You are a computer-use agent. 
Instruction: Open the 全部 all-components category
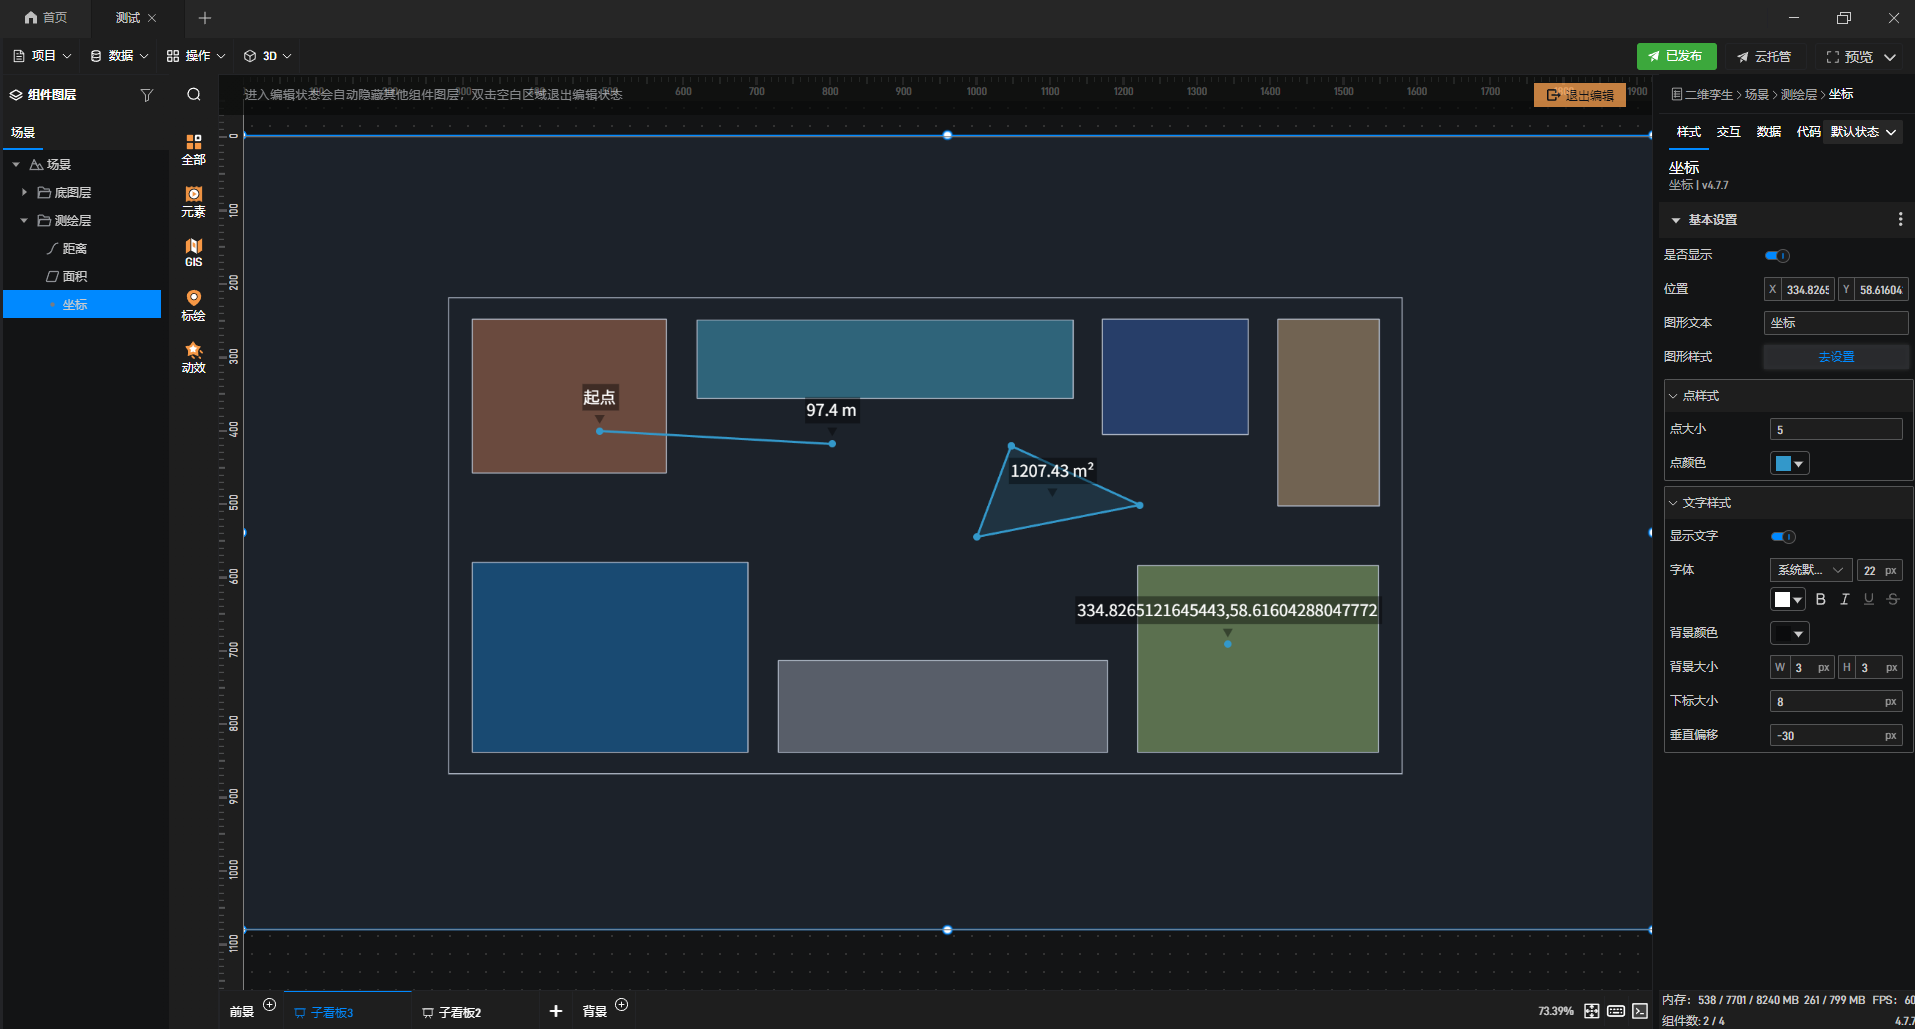click(193, 150)
